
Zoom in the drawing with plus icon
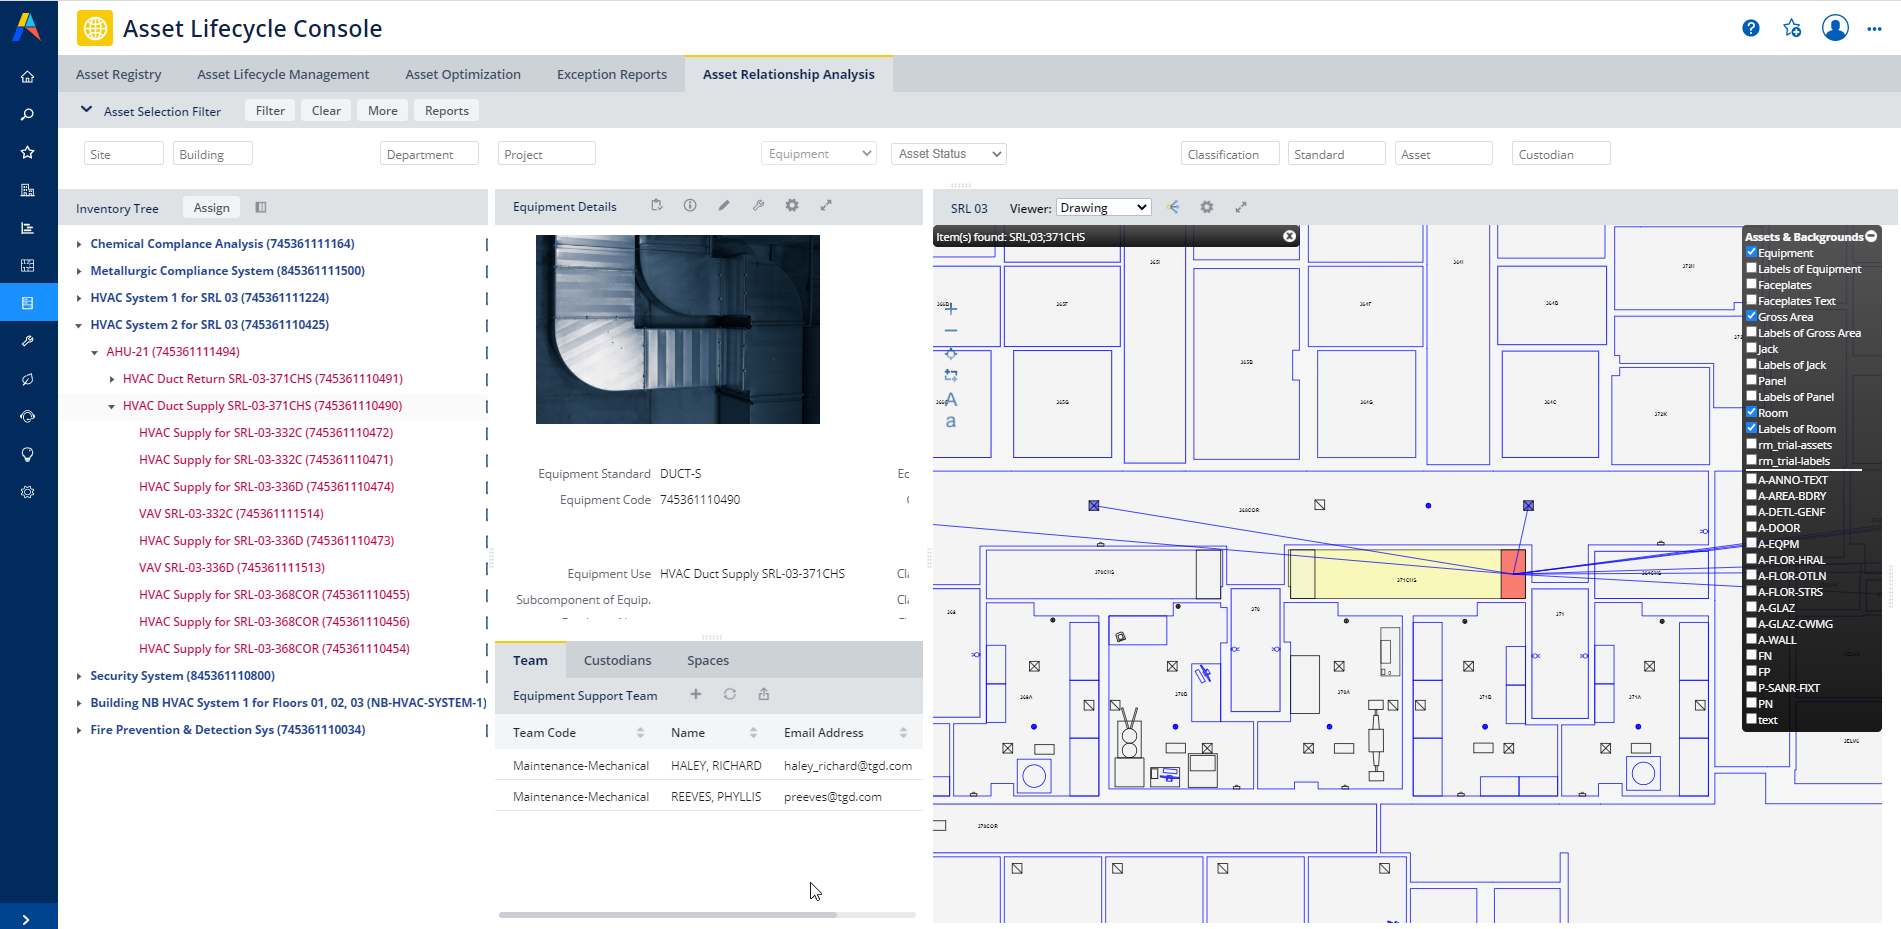(951, 309)
